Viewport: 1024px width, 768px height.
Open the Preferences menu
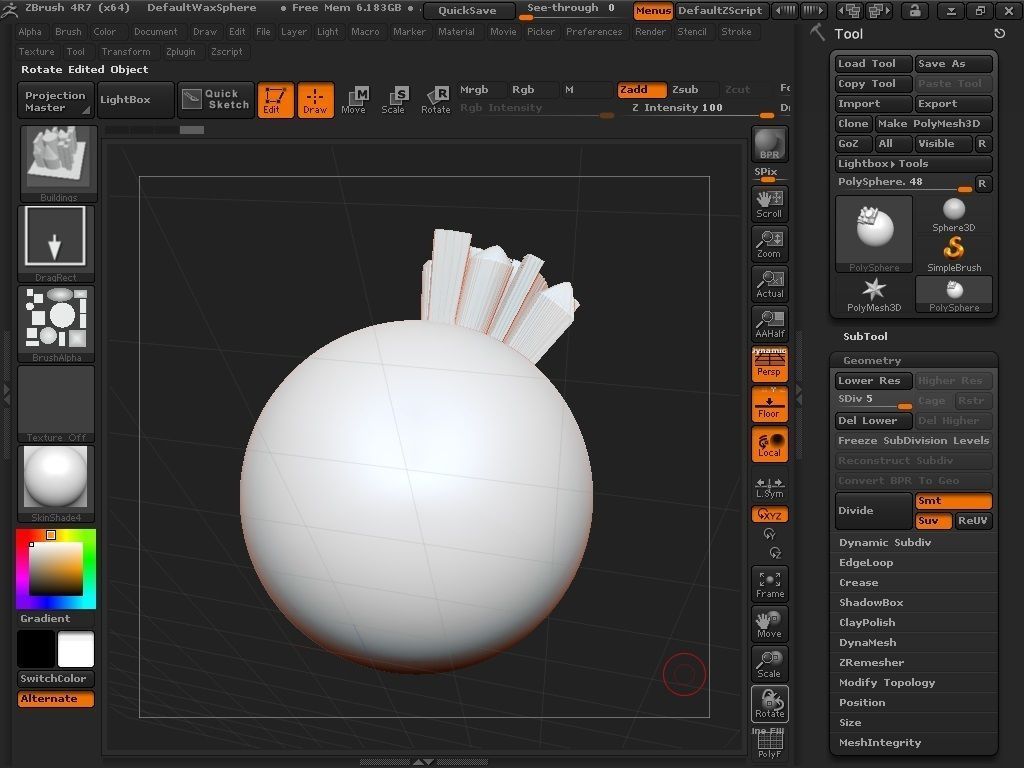tap(594, 31)
